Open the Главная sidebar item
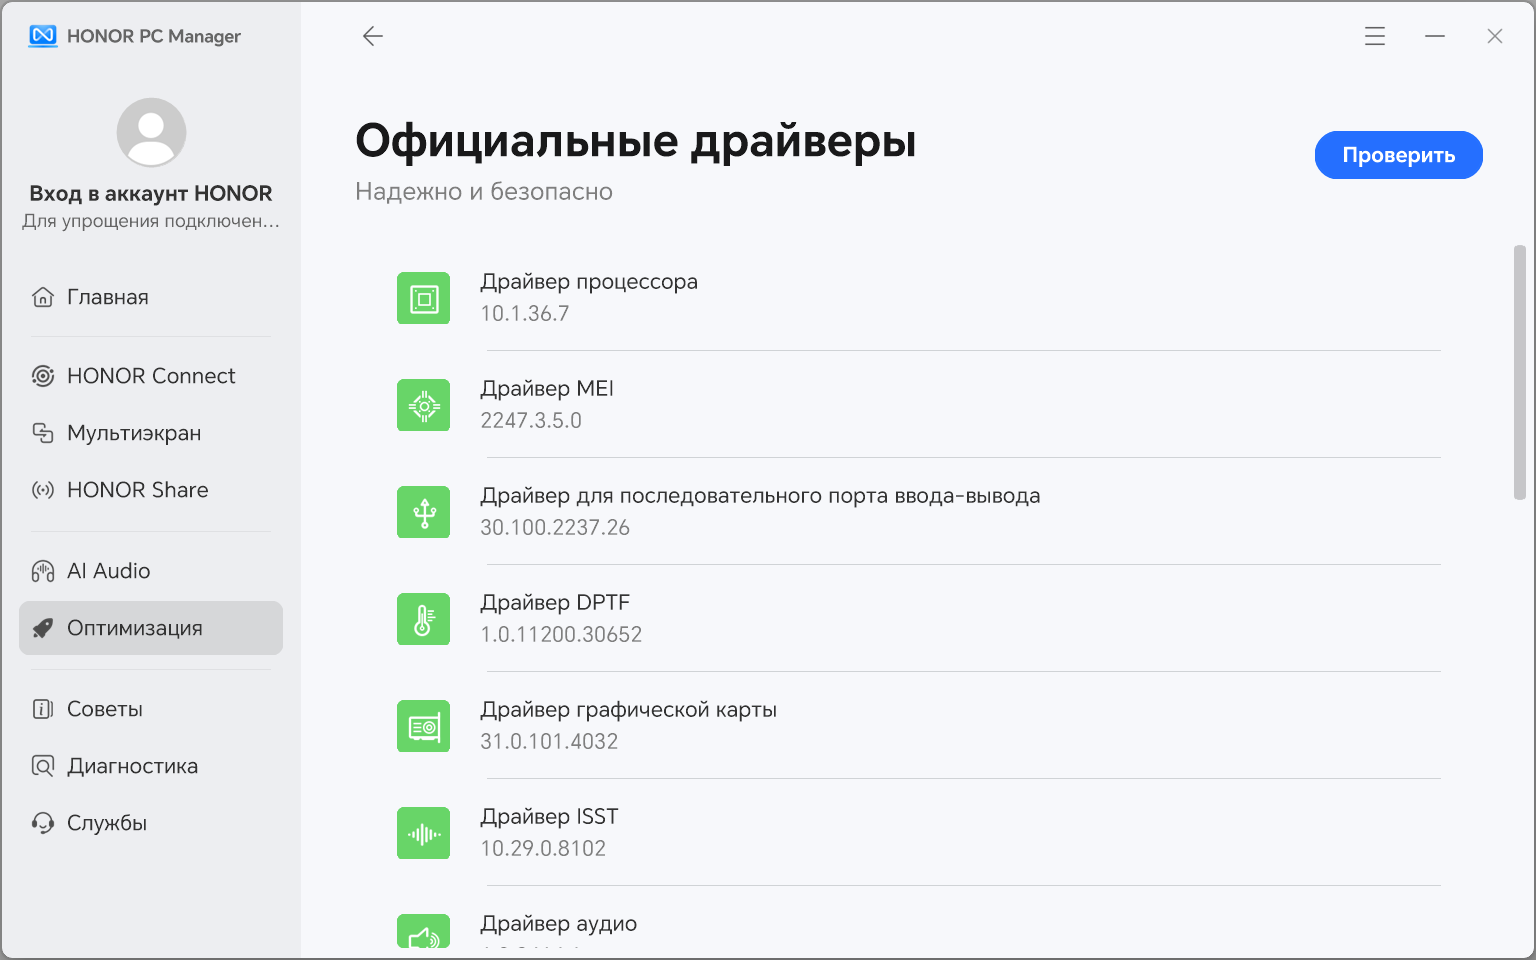This screenshot has width=1536, height=960. (107, 297)
